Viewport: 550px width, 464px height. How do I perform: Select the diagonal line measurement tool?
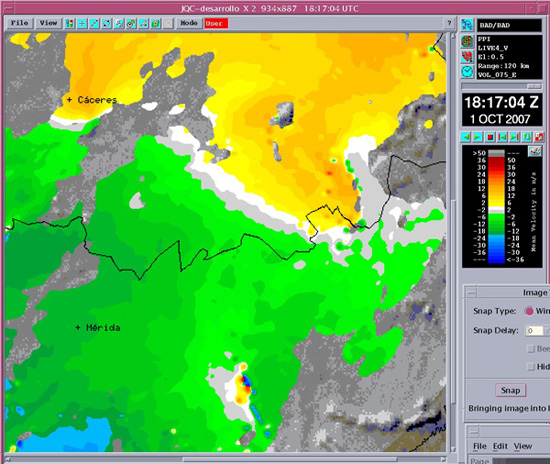[94, 23]
